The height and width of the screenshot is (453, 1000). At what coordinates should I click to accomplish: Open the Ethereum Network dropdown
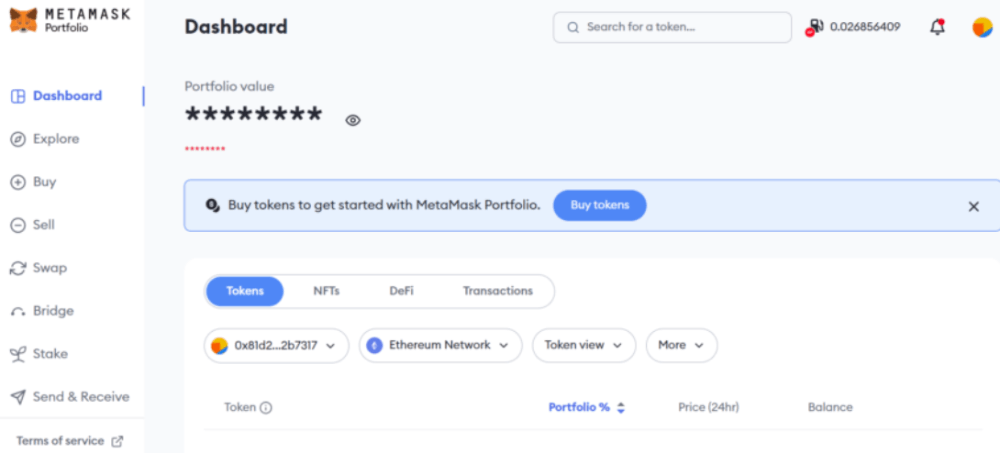pos(441,346)
